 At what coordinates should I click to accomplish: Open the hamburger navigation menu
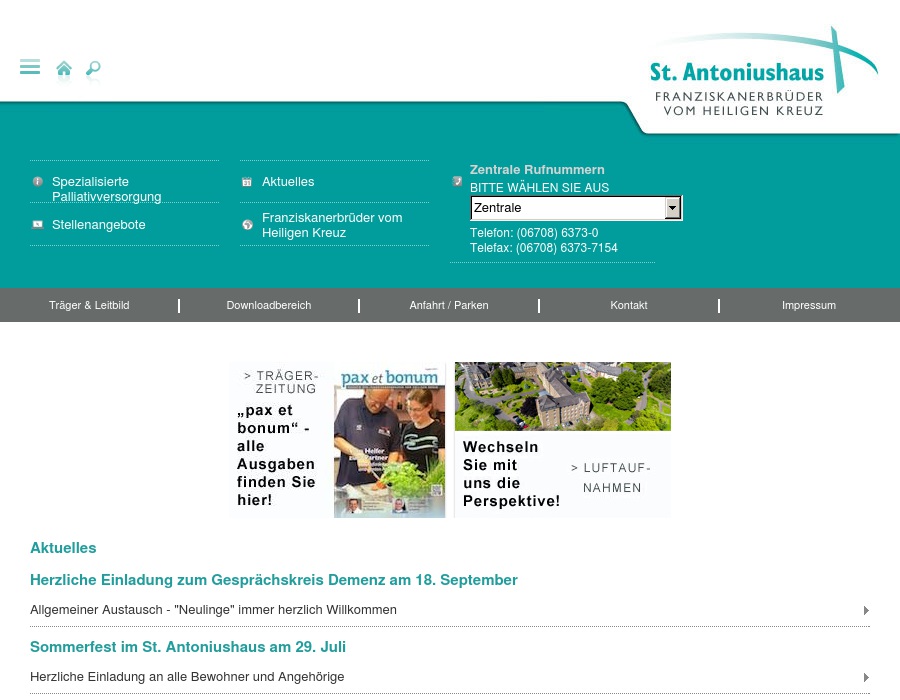30,66
